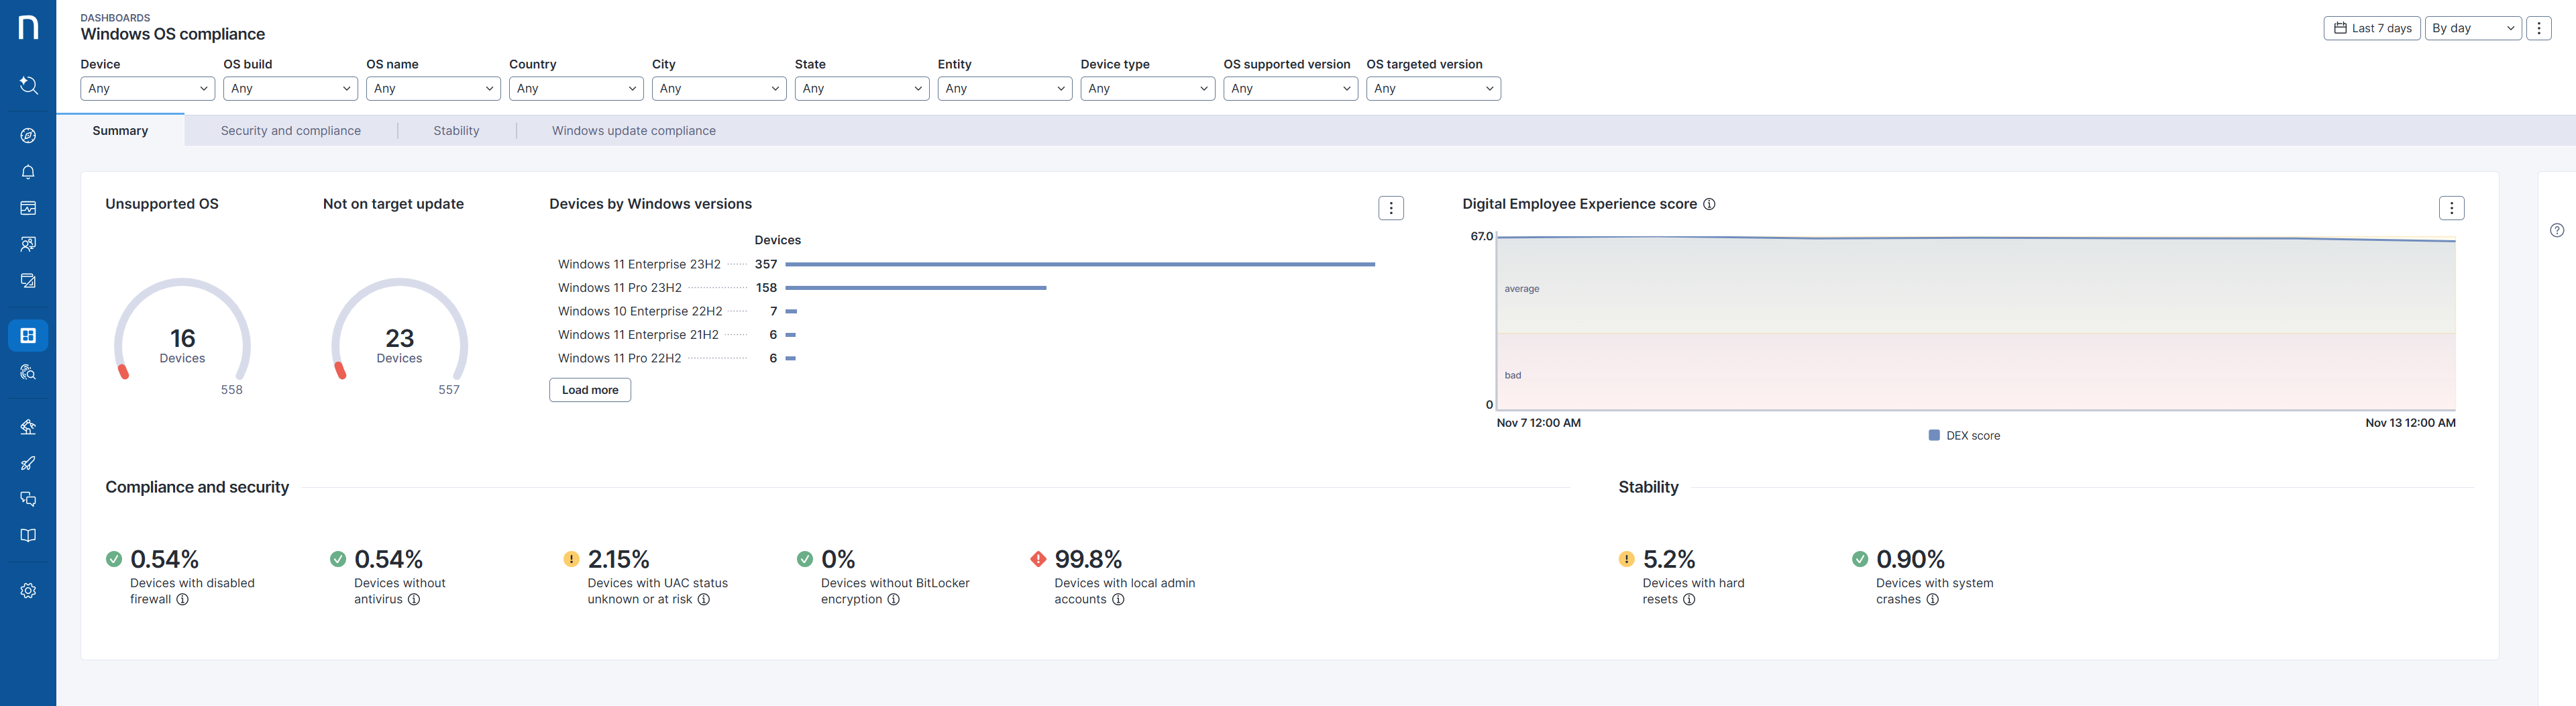This screenshot has height=706, width=2576.
Task: Click info icon for Devices without antivirus
Action: click(414, 600)
